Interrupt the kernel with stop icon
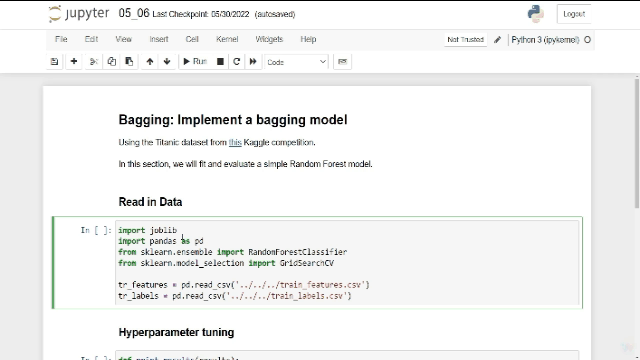Screen dimensions: 640x360 tap(220, 62)
